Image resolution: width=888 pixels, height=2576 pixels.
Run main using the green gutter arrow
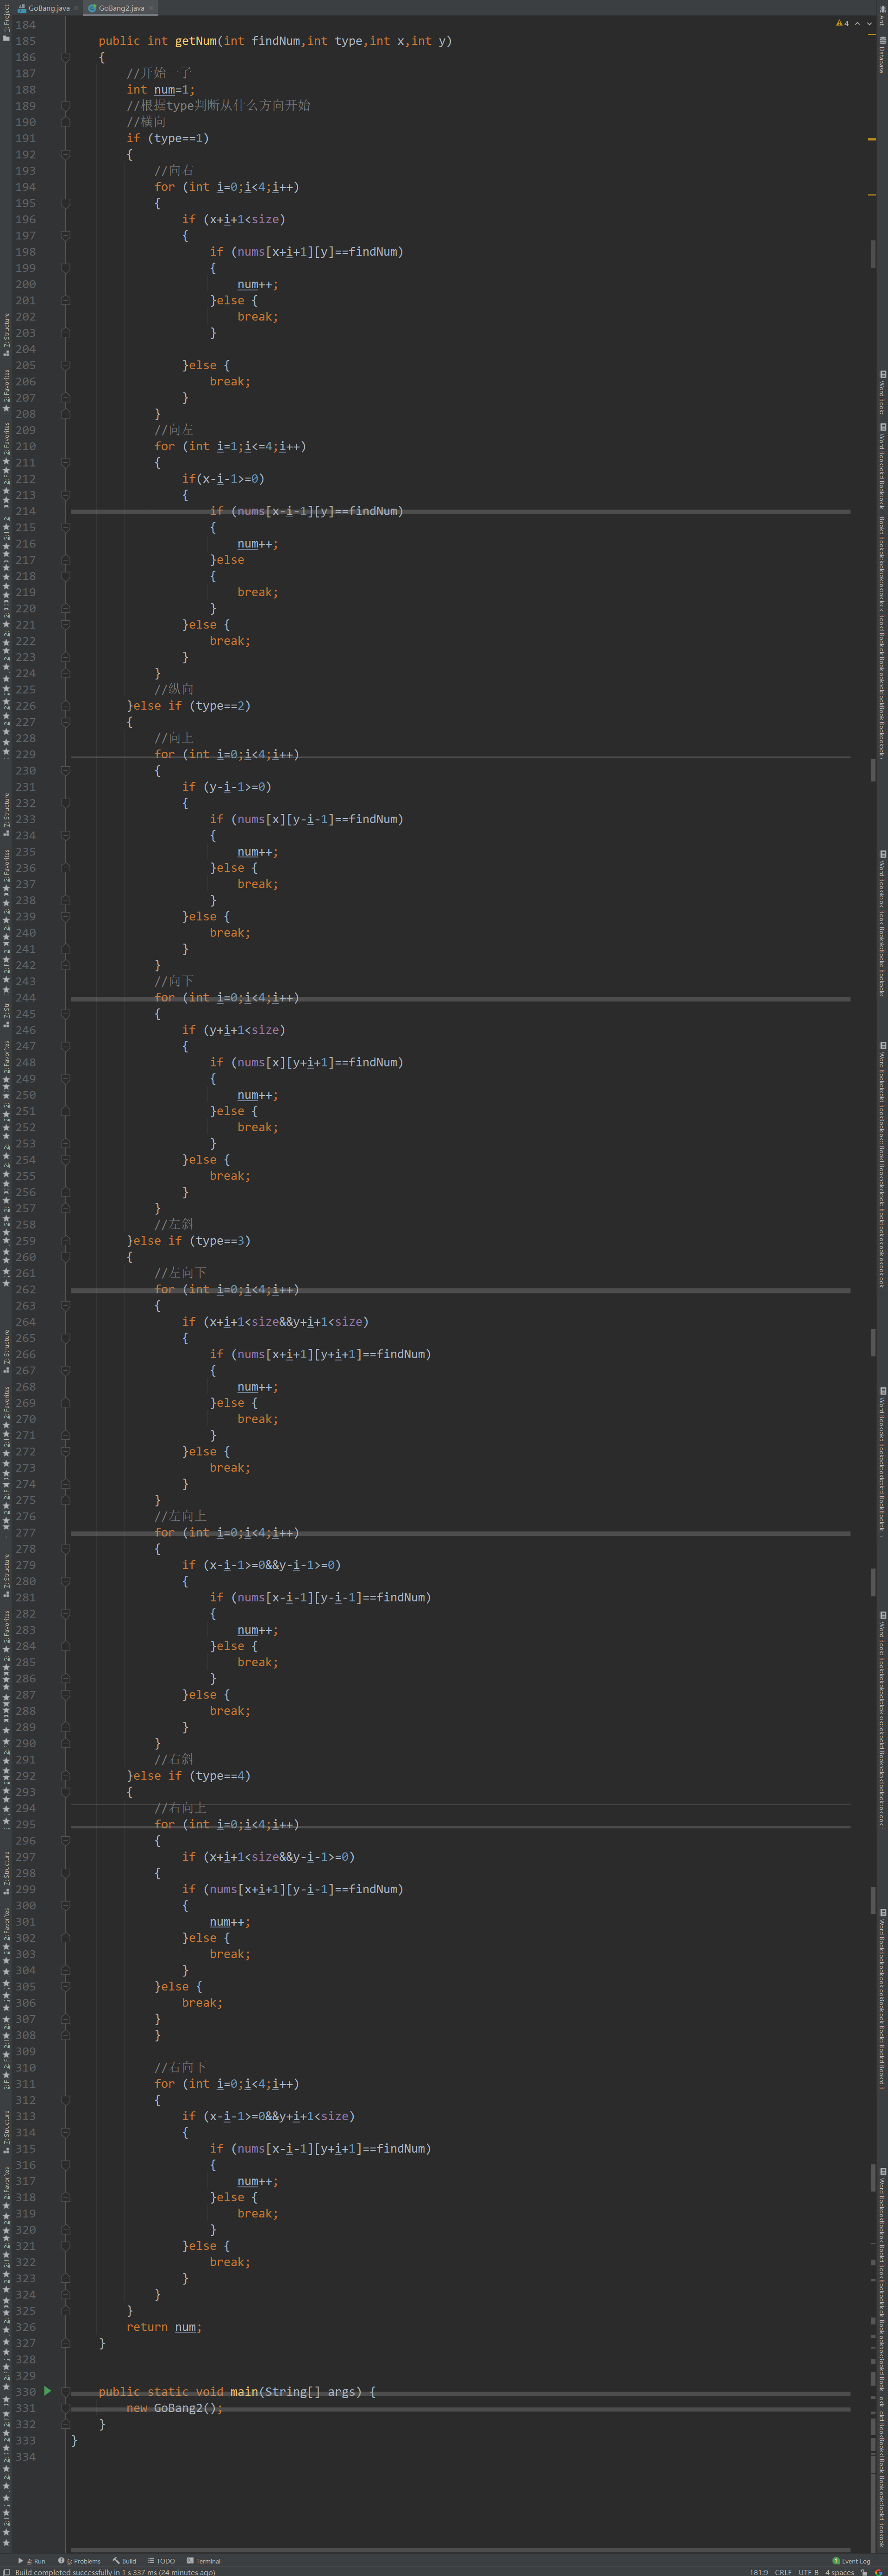click(47, 2391)
